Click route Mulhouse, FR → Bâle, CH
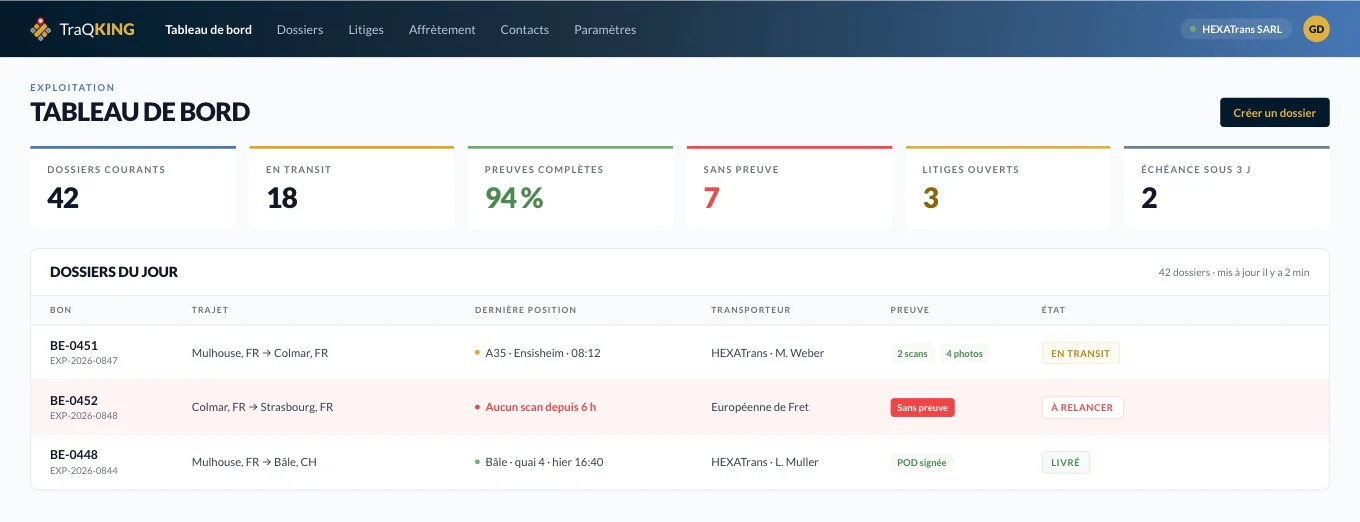The image size is (1360, 522). pyautogui.click(x=254, y=462)
